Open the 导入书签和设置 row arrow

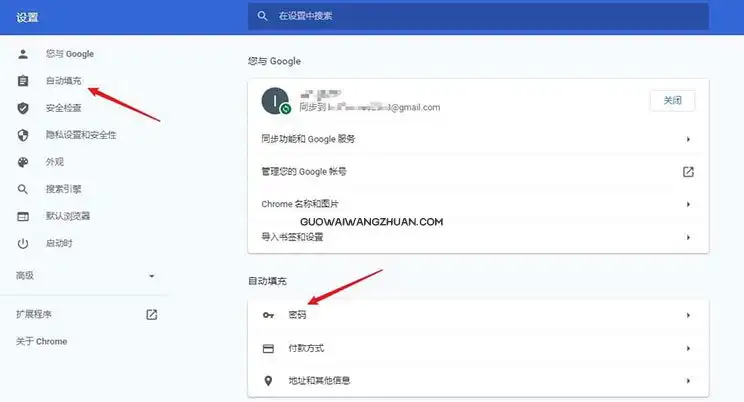click(x=688, y=237)
